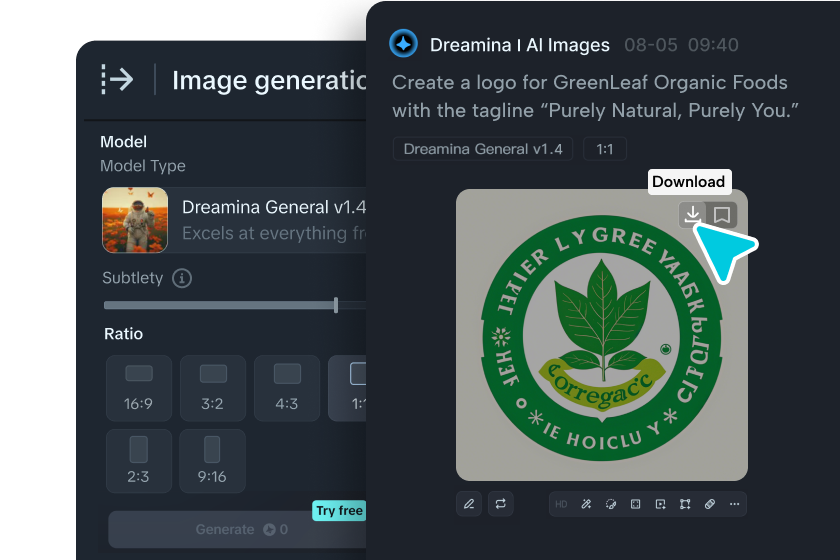Click the Model Type label
840x560 pixels.
click(x=143, y=166)
